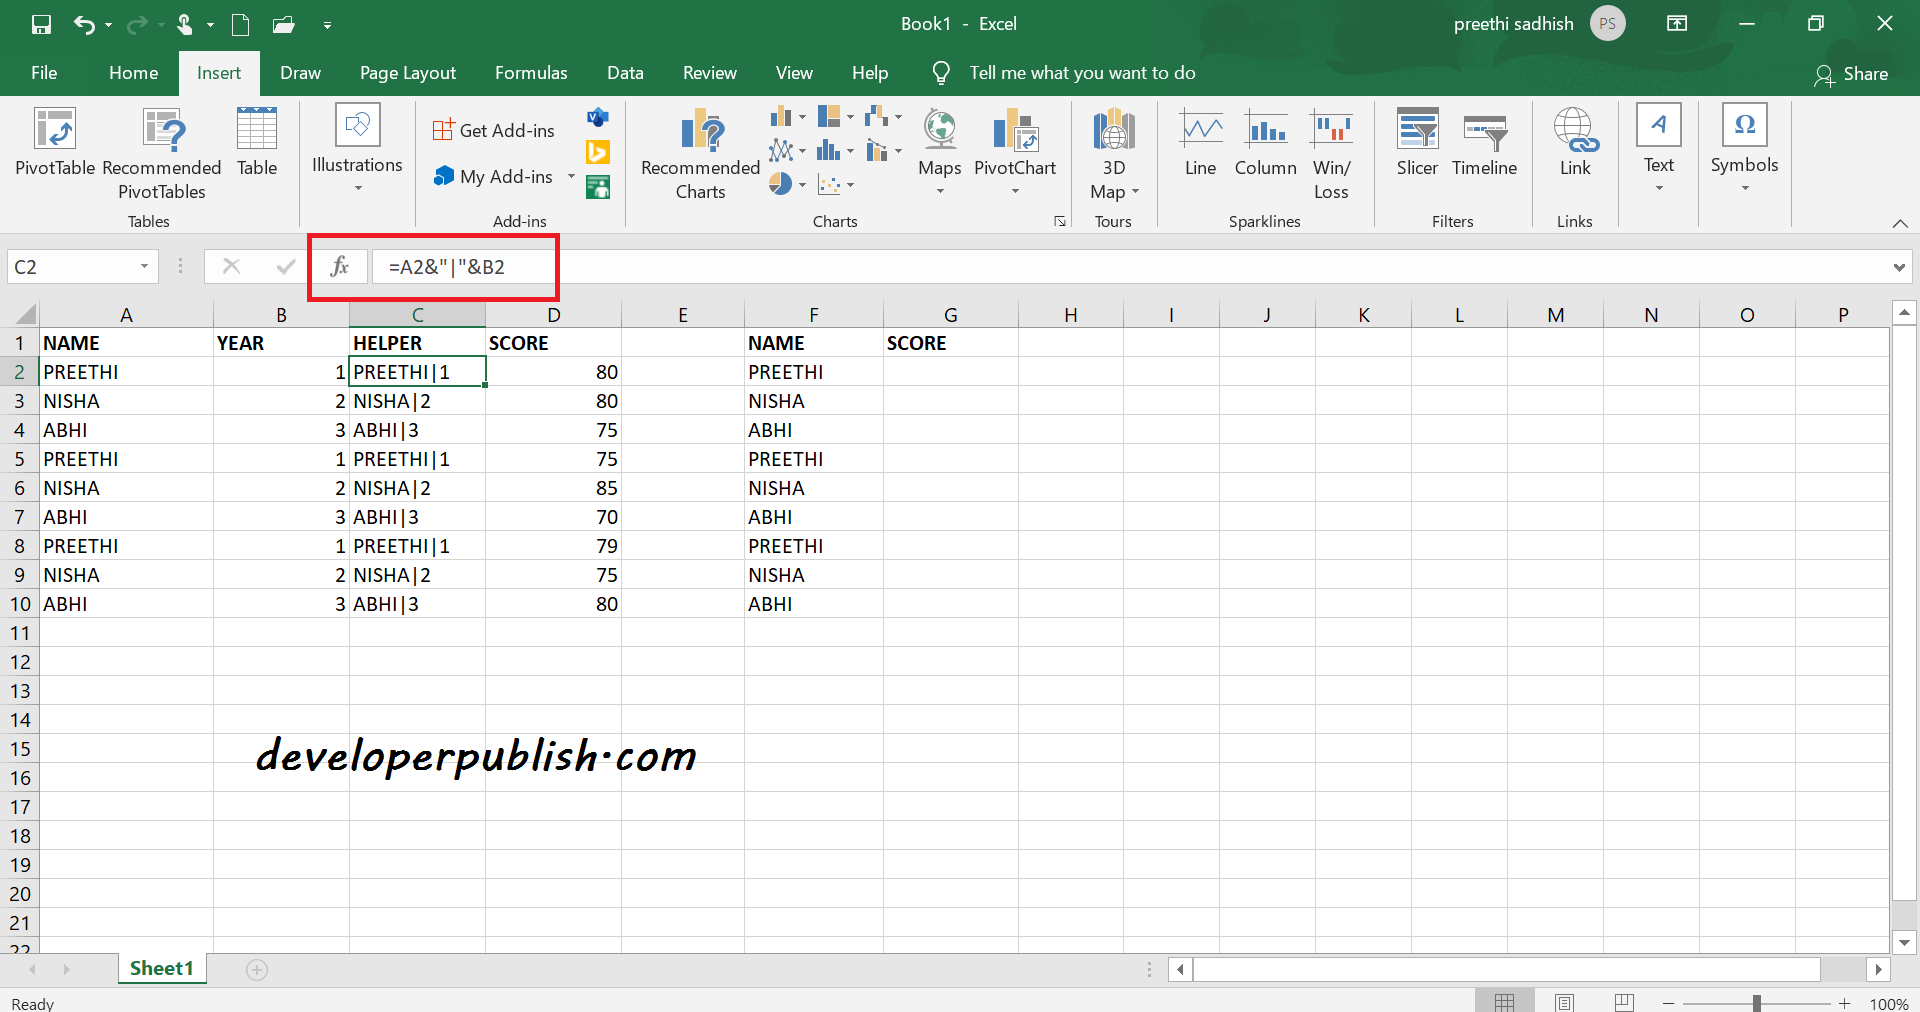
Task: Click the Share button
Action: 1853,73
